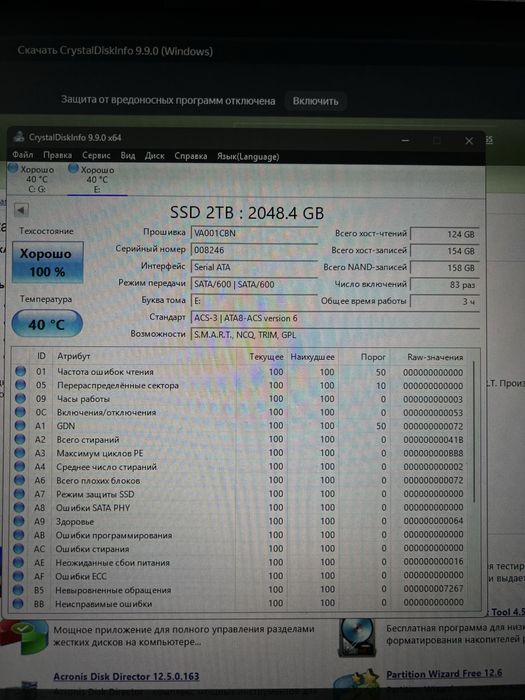Close the CrystalDiskInfo window

469,141
